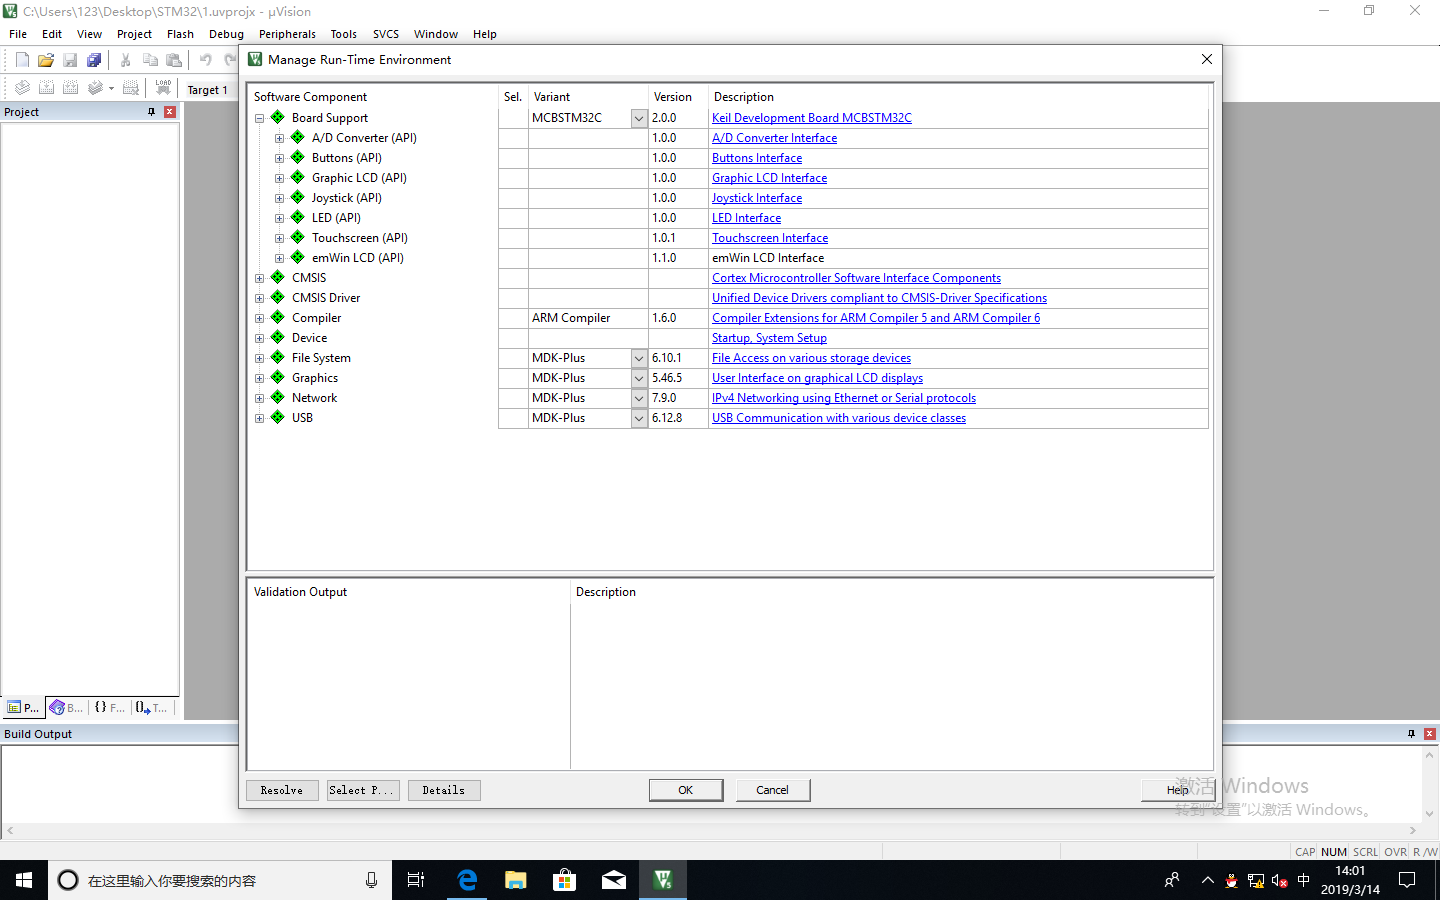Click the green diamond icon beside Touchscreen (API)
1440x900 pixels.
pos(298,237)
